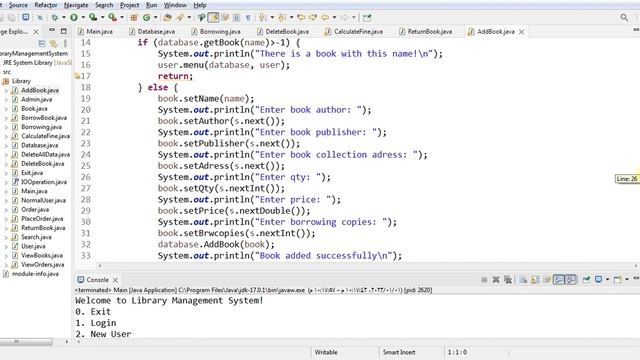Viewport: 640px width, 360px height.
Task: Expand User.java tree node arrow
Action: point(6,247)
